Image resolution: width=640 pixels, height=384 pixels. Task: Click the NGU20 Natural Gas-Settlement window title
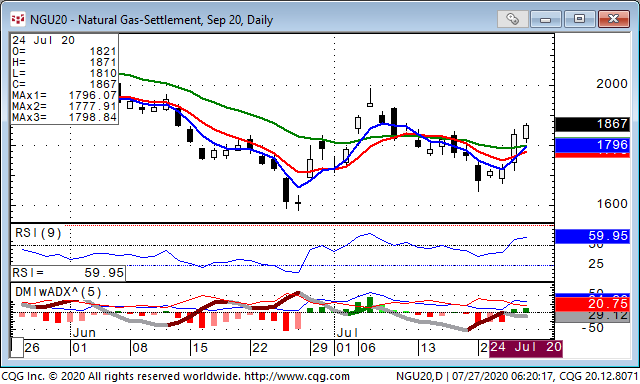point(151,20)
